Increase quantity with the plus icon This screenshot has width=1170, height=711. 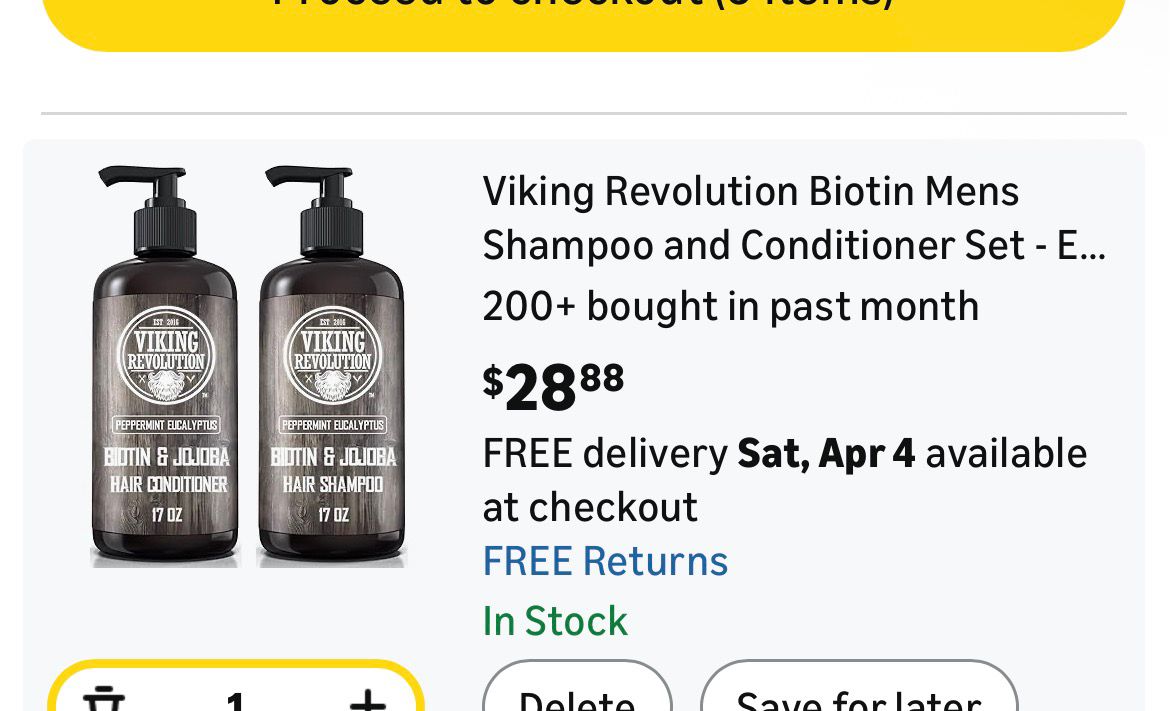pos(367,700)
